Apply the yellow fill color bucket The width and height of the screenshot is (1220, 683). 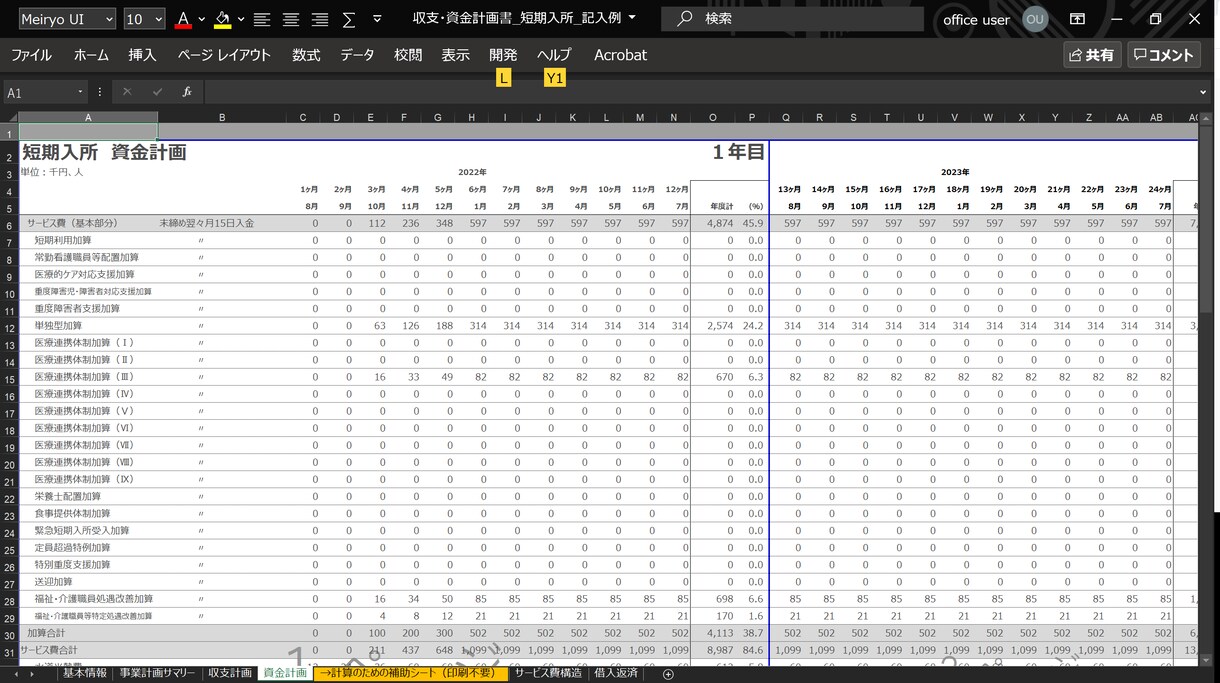point(223,19)
